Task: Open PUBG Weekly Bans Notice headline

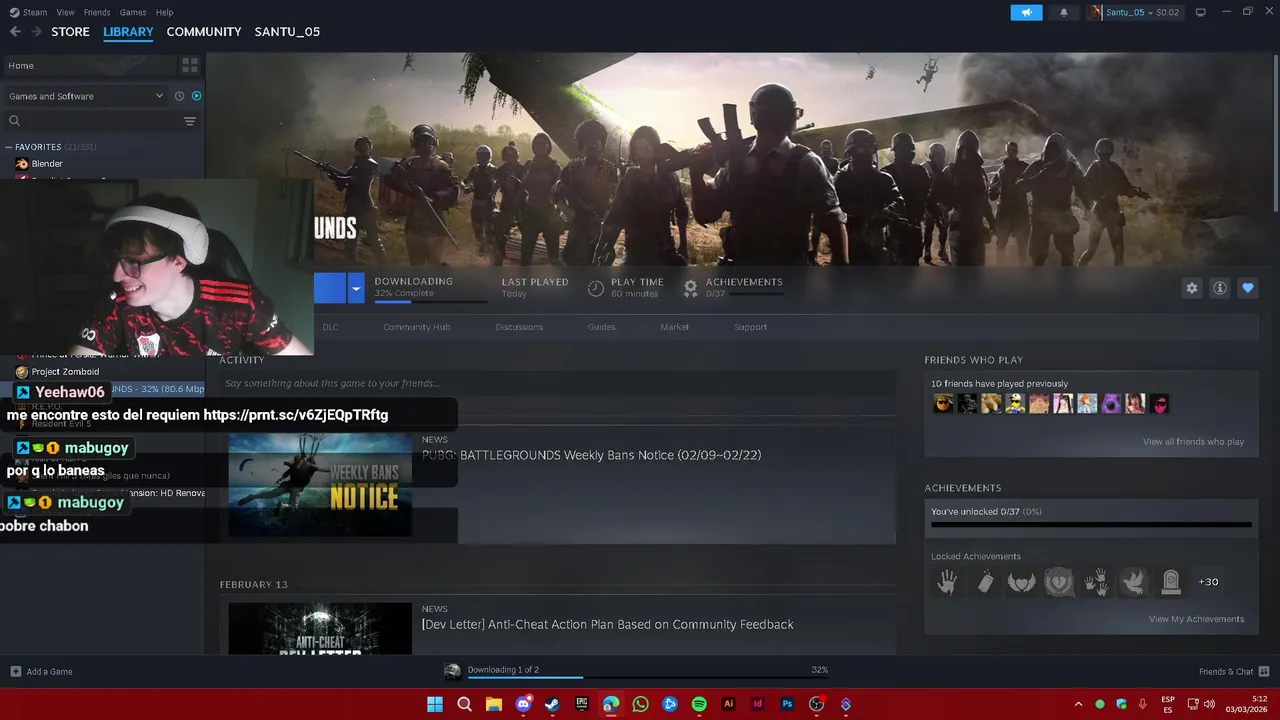Action: [x=591, y=455]
